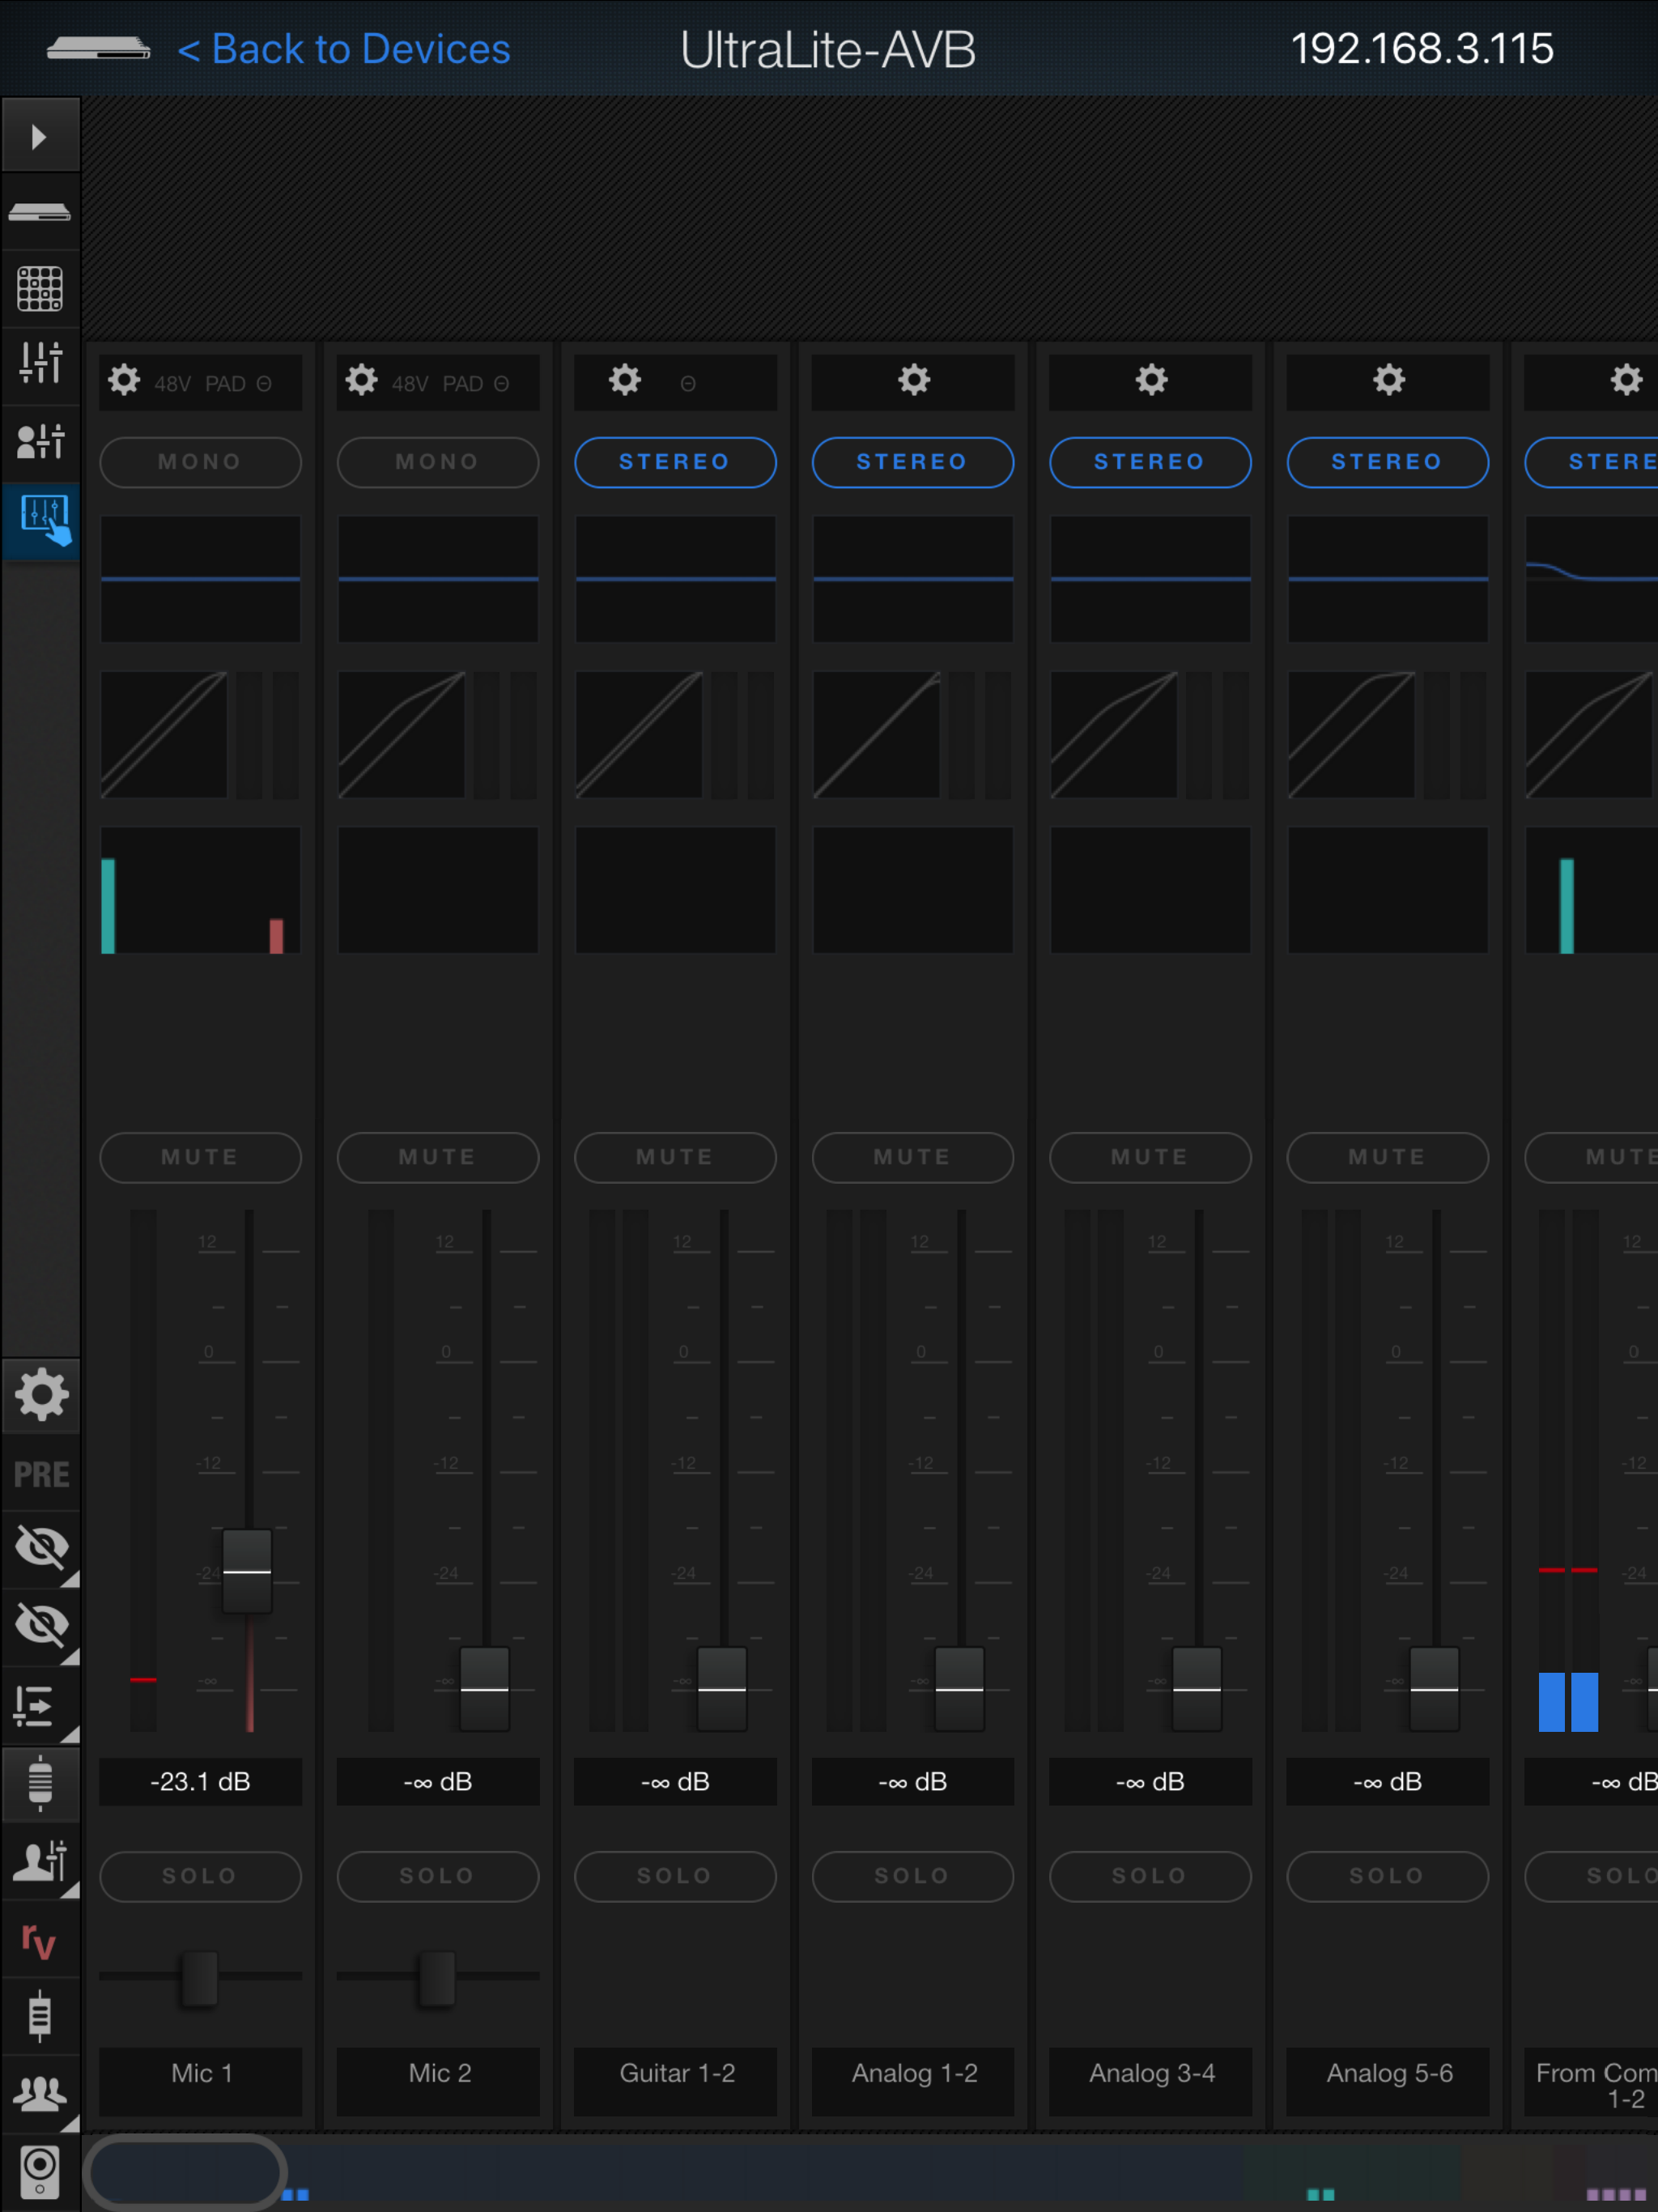Click the Mic 1 fader handle
The width and height of the screenshot is (1658, 2212).
(x=247, y=1571)
